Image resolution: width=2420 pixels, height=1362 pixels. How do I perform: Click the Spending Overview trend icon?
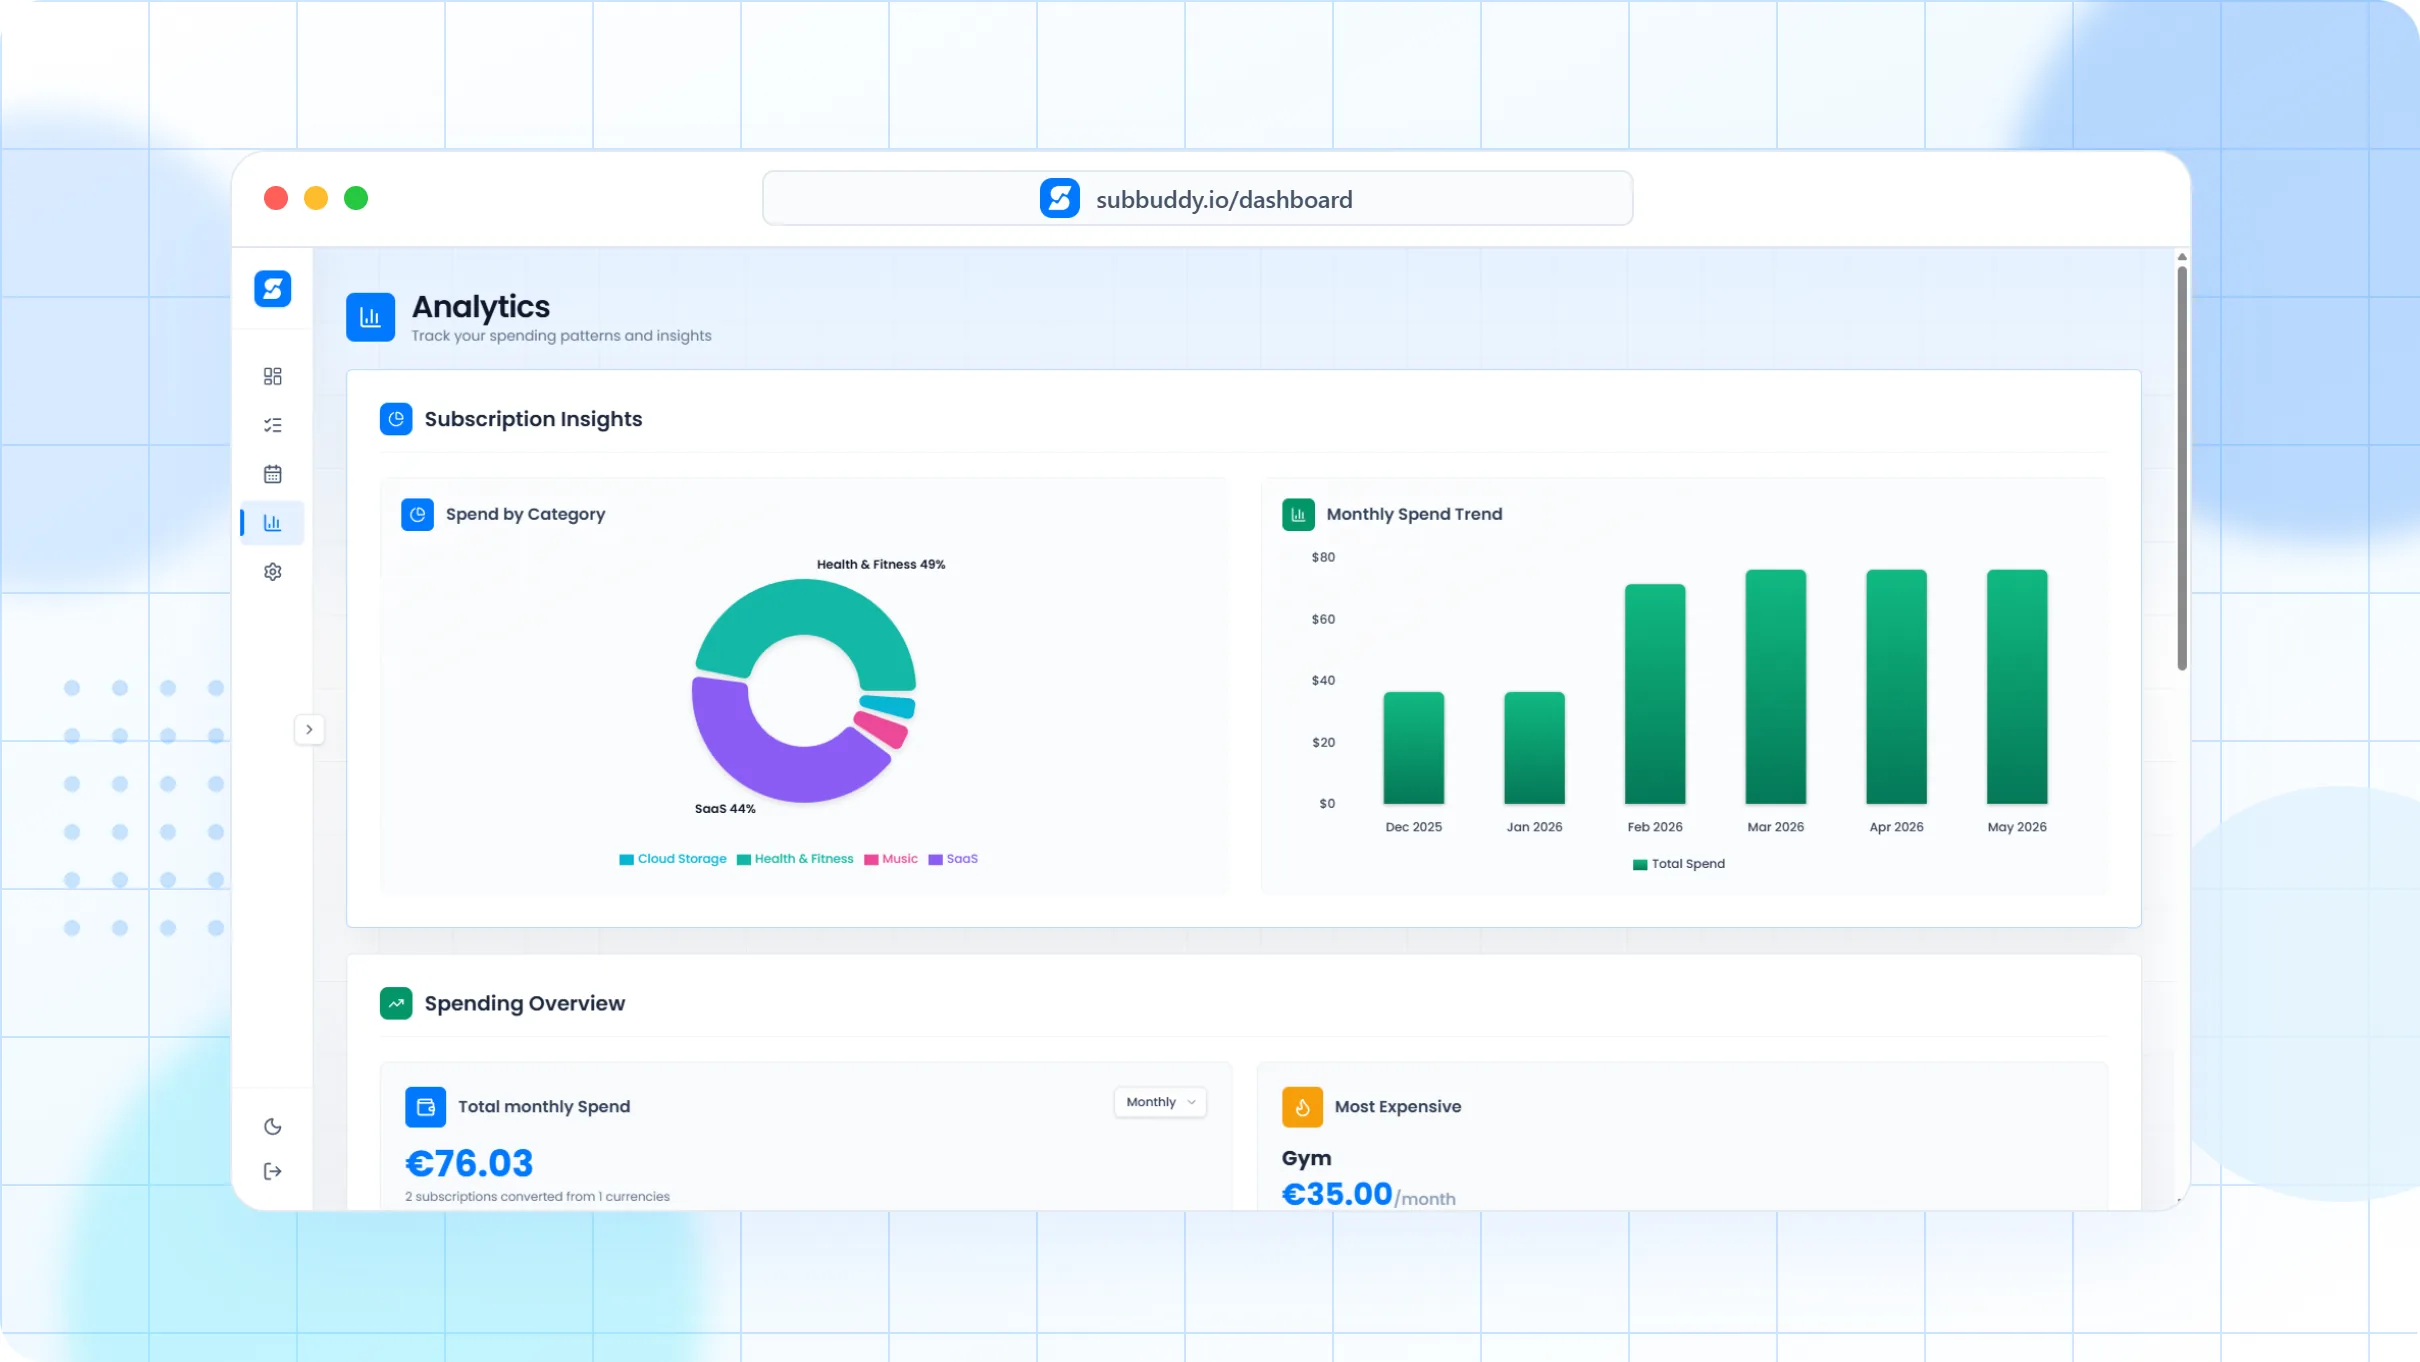click(x=396, y=1003)
